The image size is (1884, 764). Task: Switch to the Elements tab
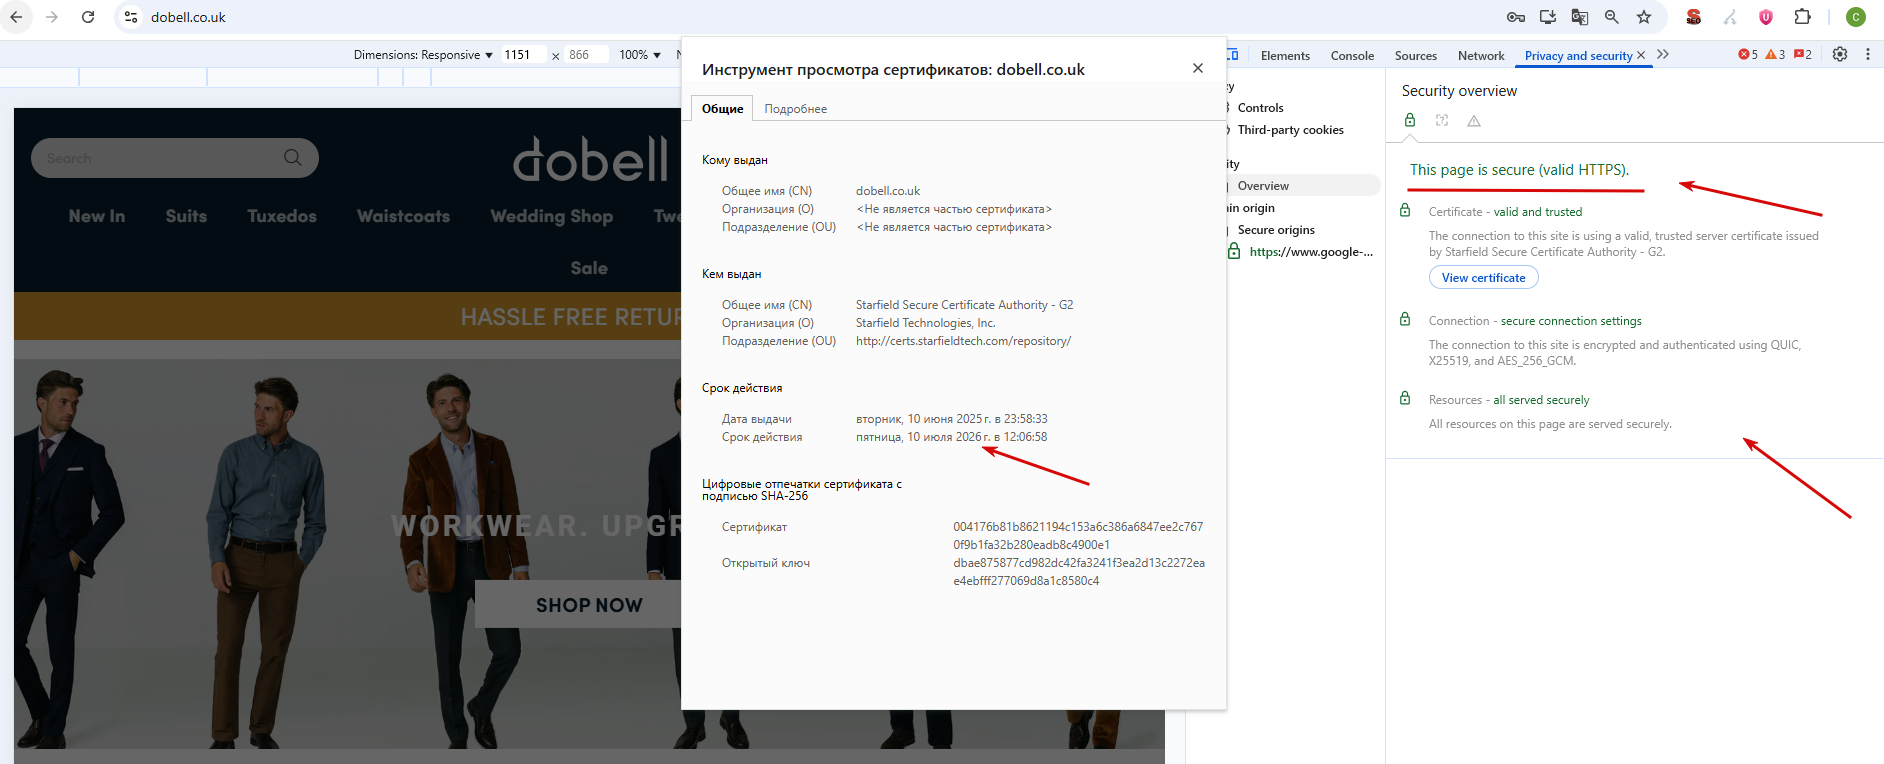(1285, 56)
